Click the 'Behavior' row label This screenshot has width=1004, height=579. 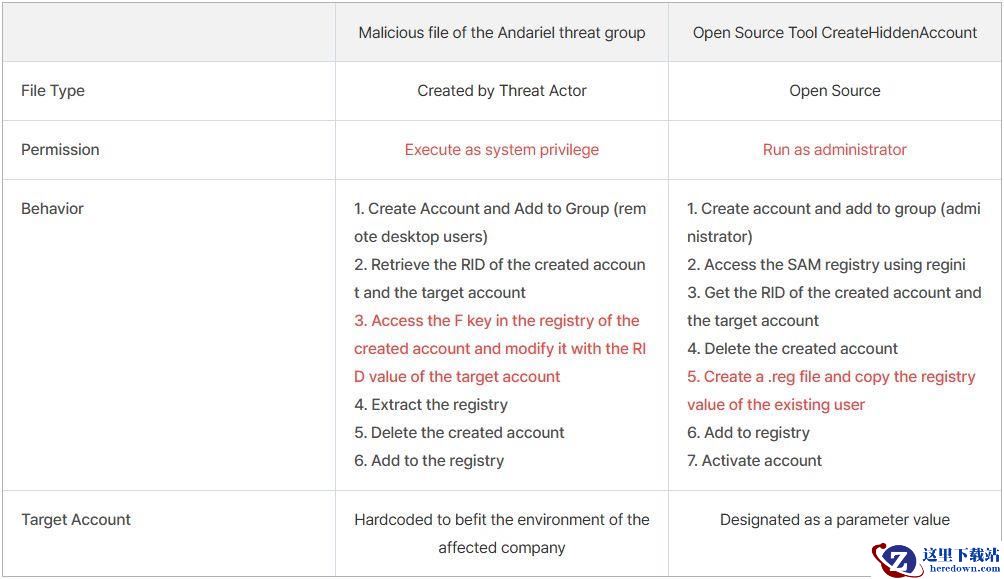pos(53,209)
